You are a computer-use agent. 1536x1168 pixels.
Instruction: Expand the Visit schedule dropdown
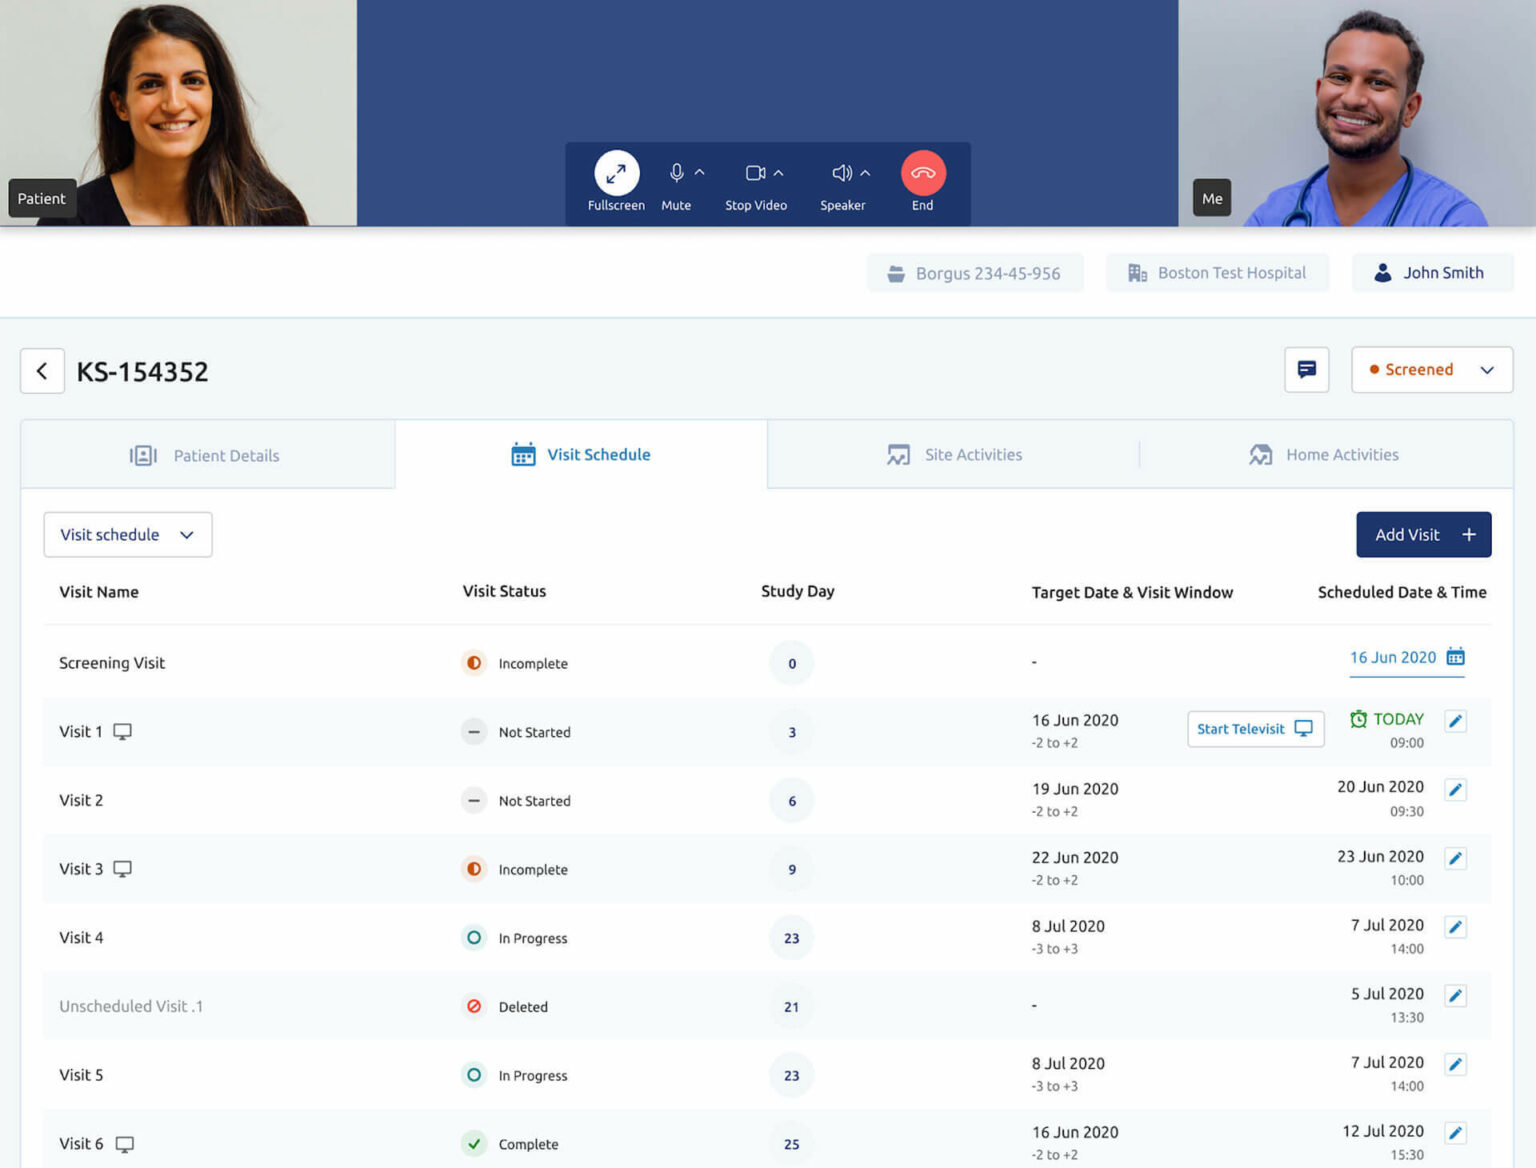(128, 535)
